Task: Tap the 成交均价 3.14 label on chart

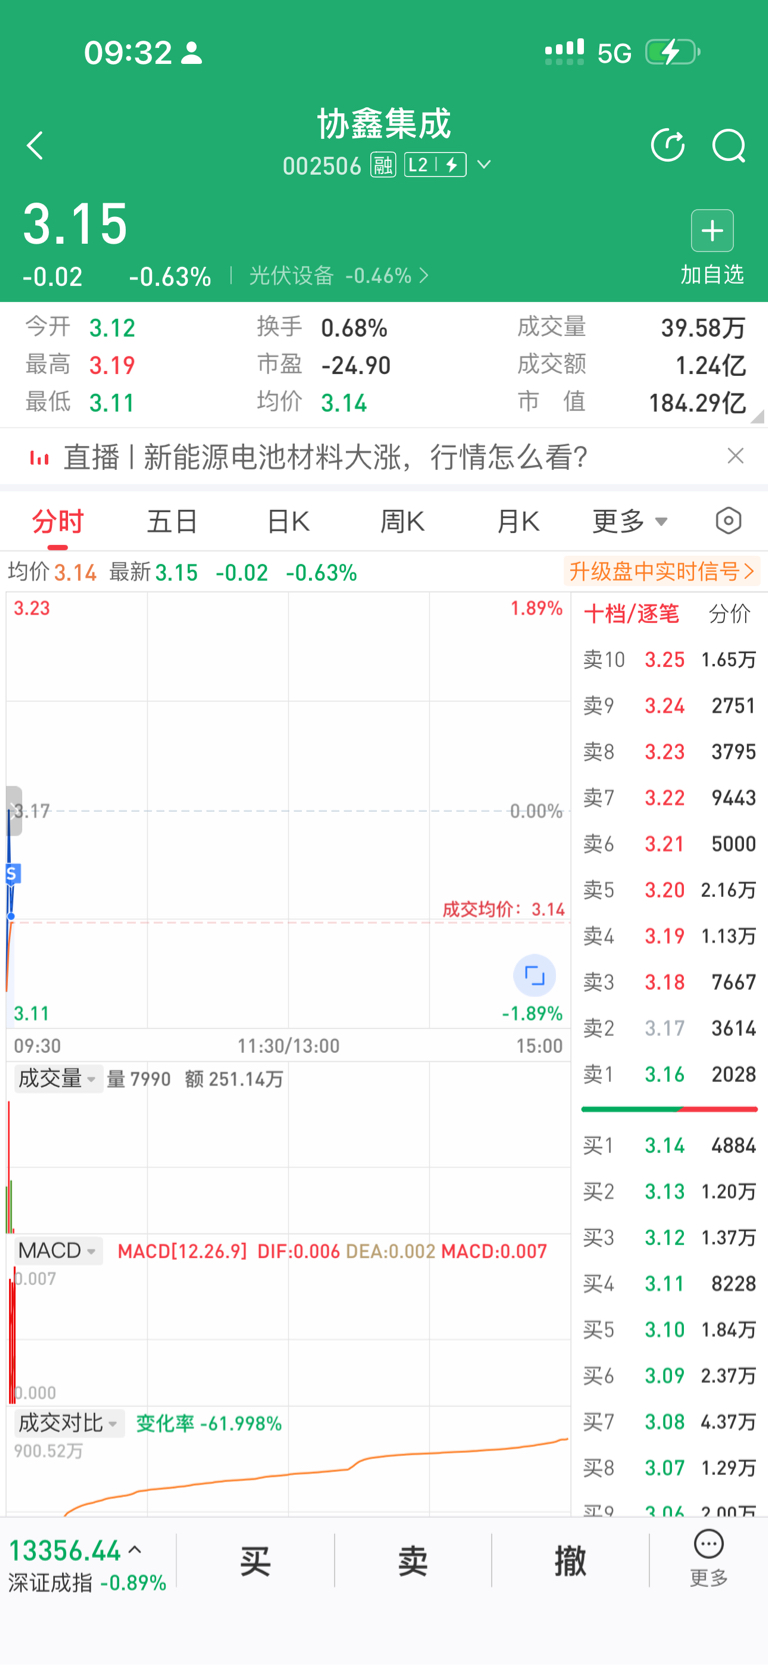Action: click(503, 909)
